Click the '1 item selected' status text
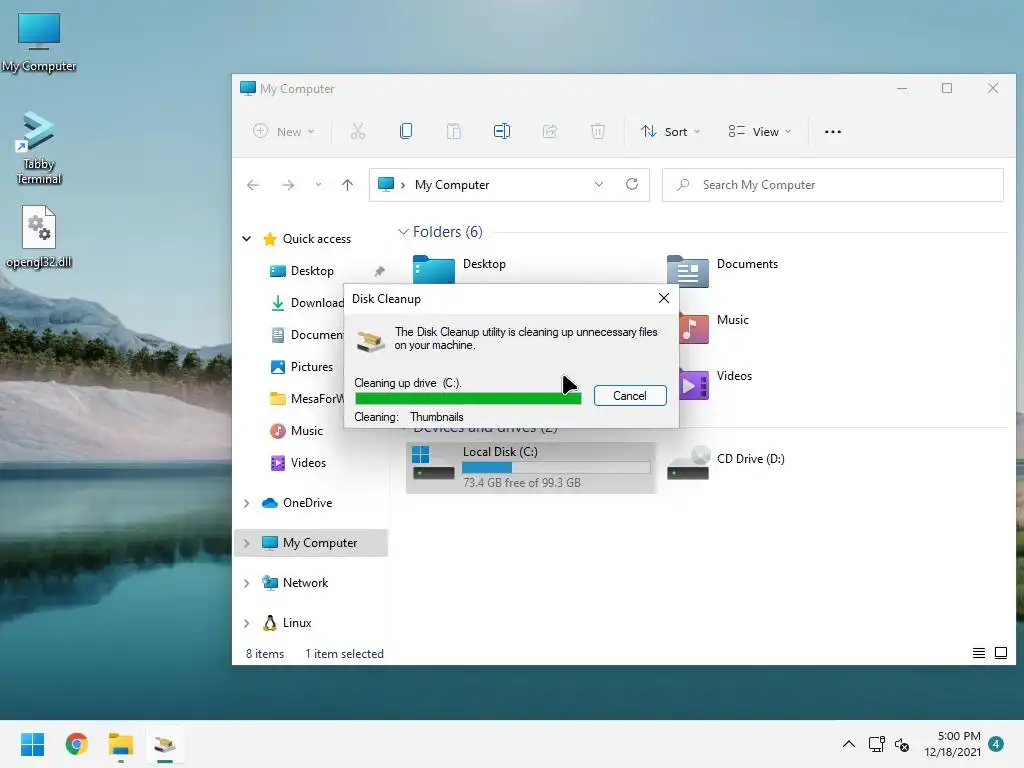 pos(344,654)
